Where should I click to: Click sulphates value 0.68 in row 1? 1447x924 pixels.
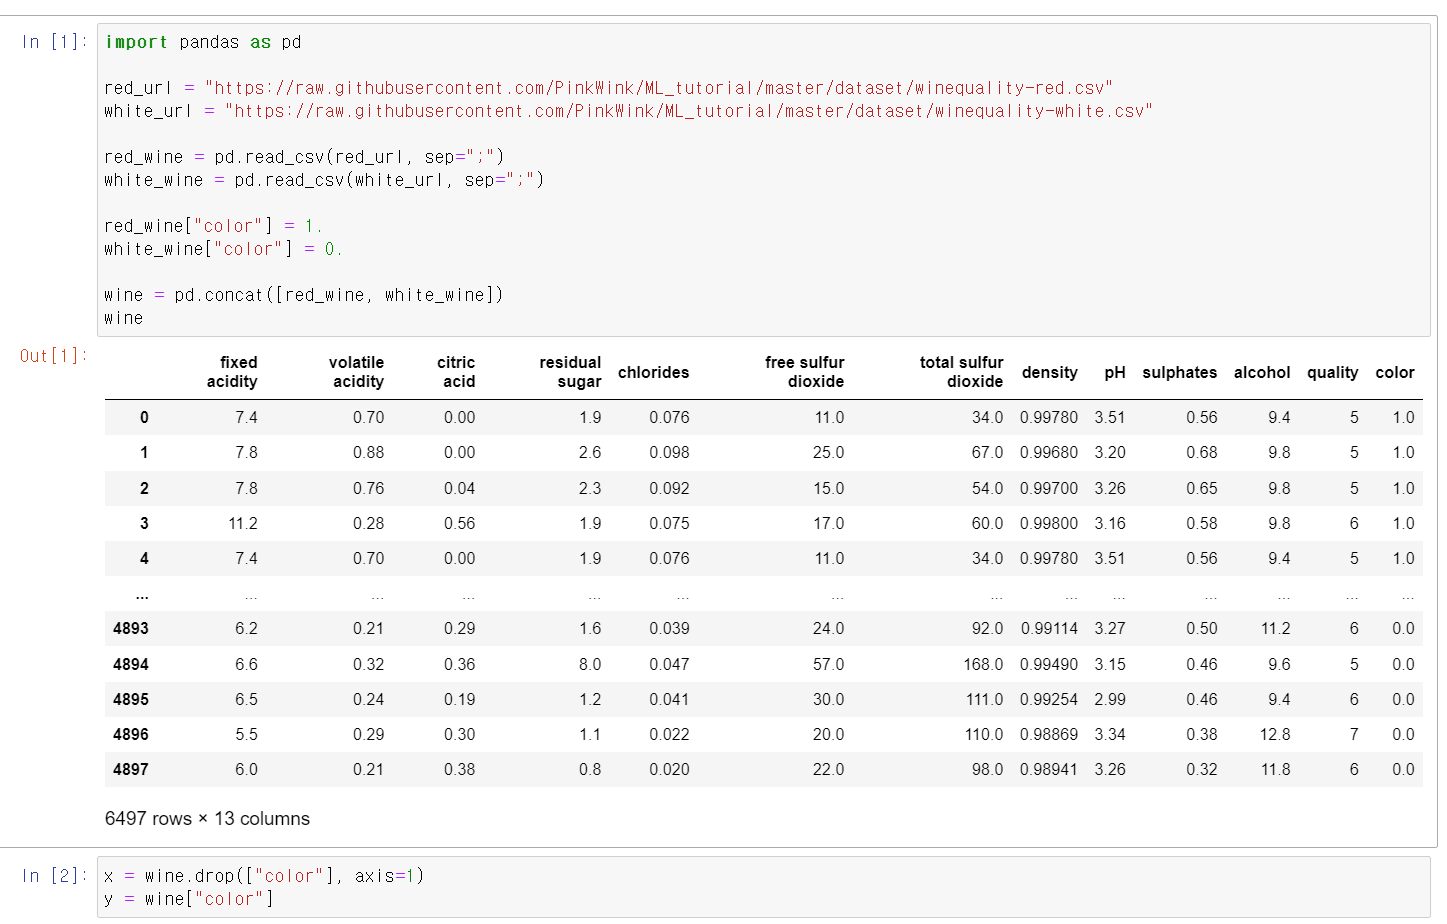(1202, 453)
